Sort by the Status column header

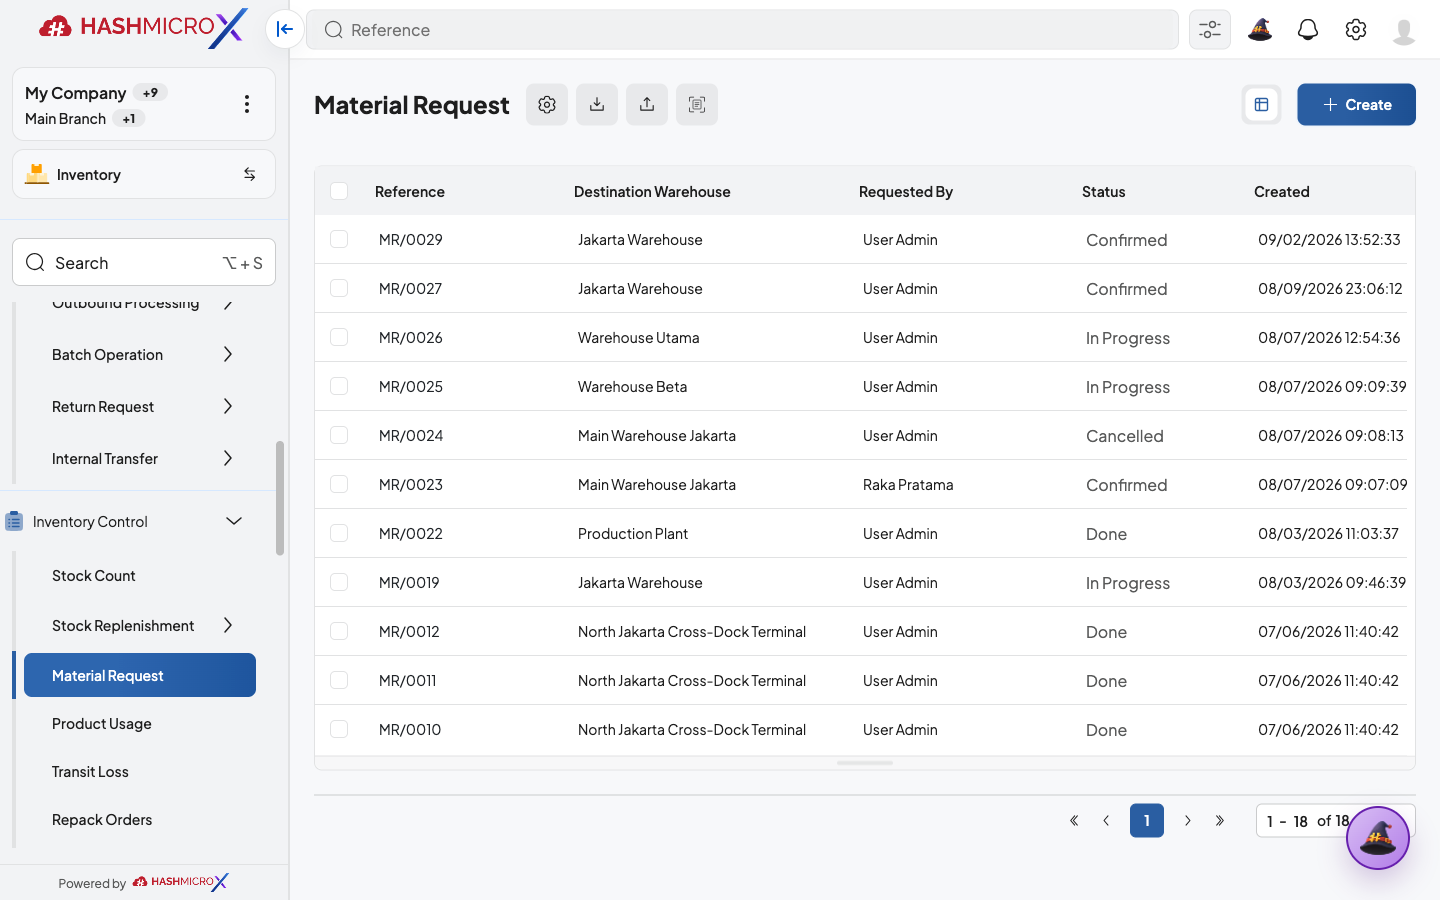point(1104,191)
